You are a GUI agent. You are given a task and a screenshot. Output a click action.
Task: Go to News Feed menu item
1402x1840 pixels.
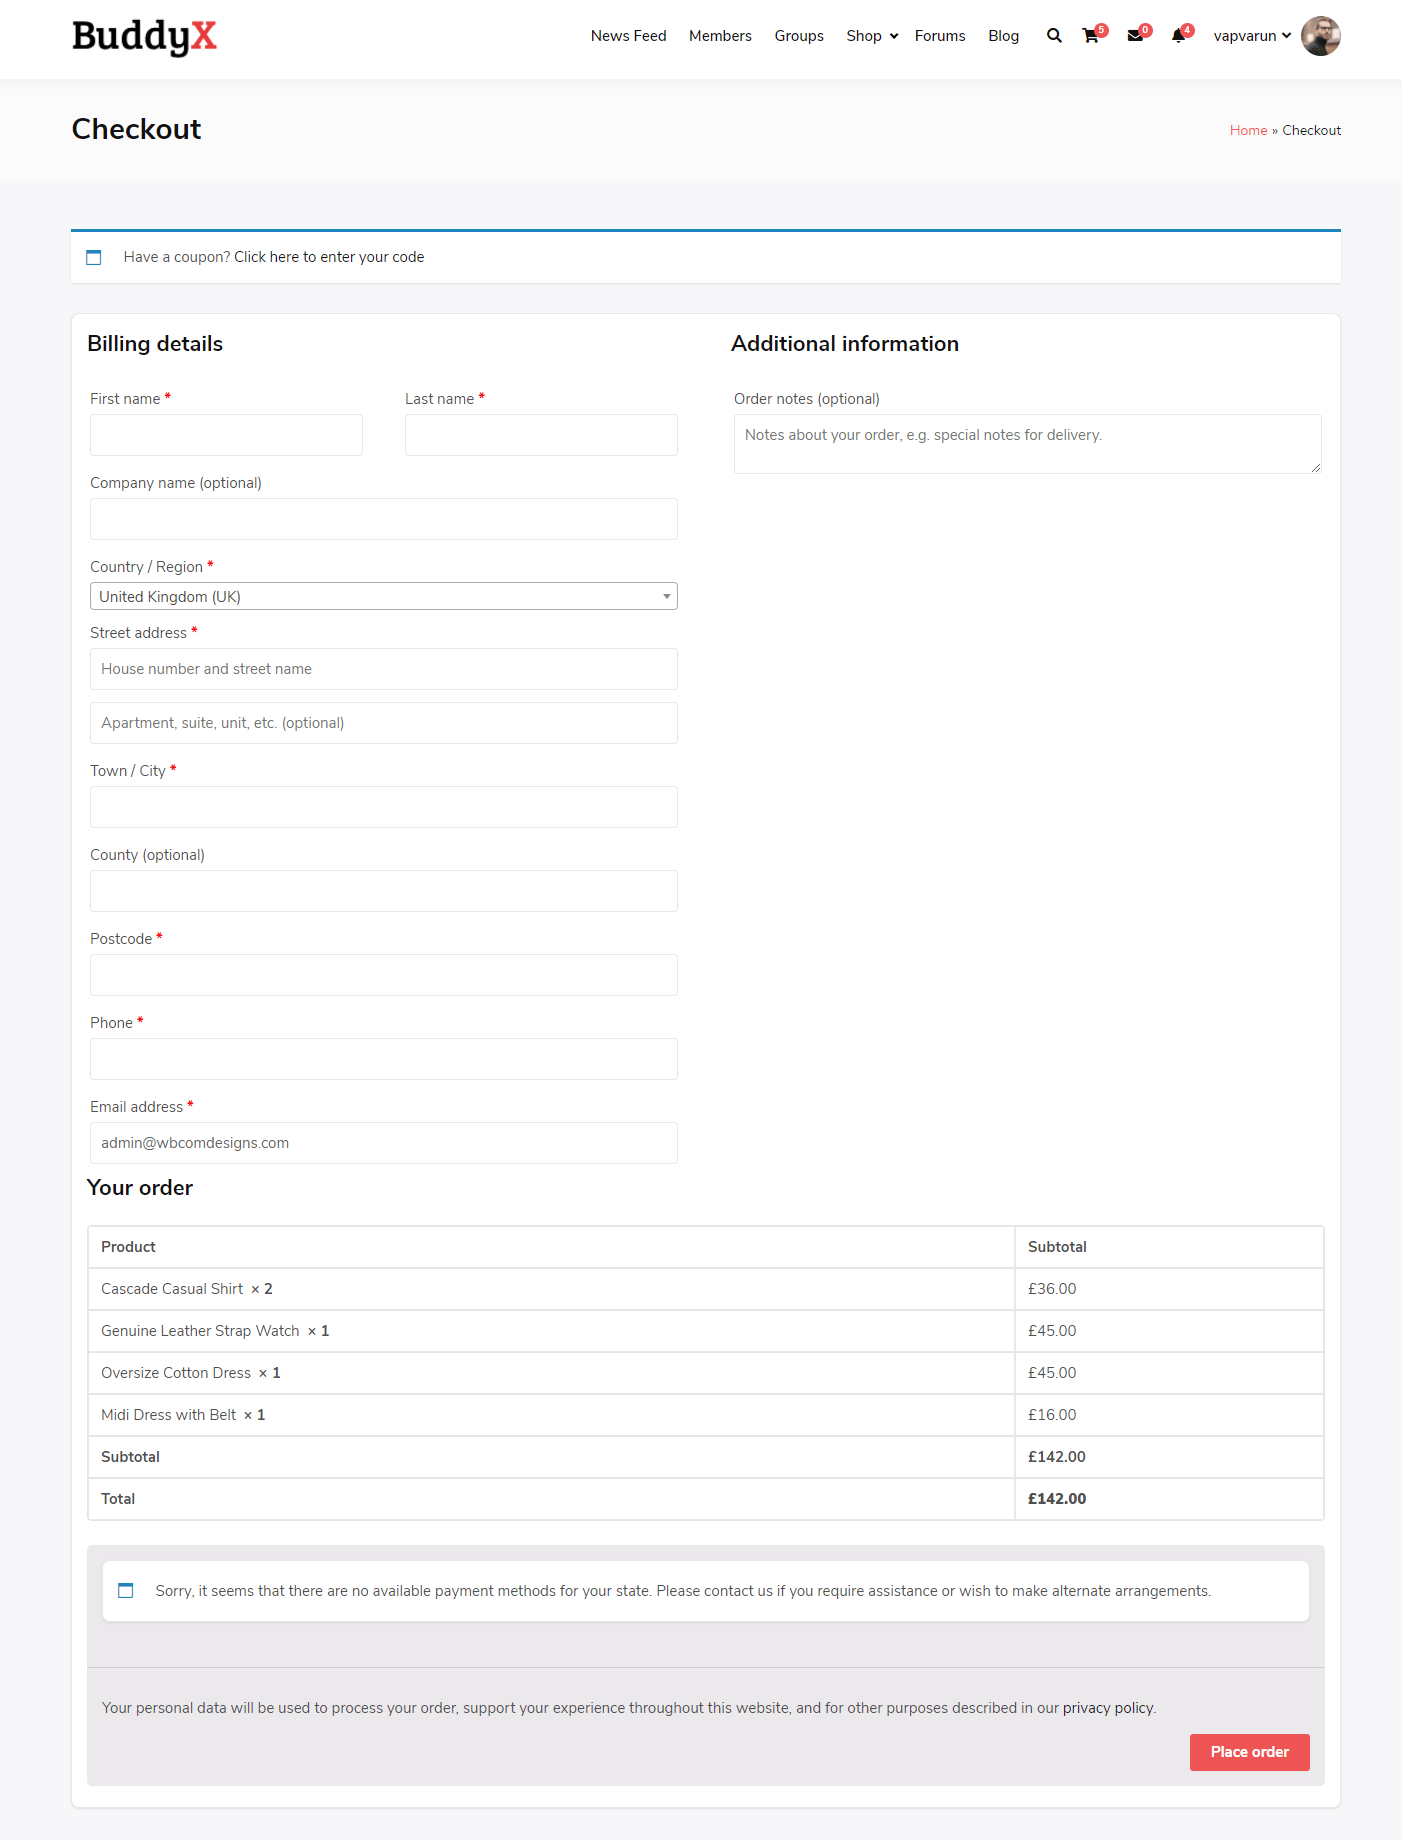pos(628,36)
